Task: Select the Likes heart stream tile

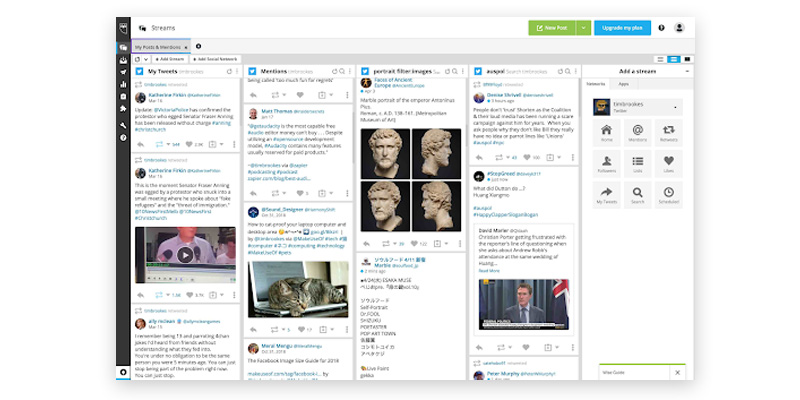Action: pos(669,163)
